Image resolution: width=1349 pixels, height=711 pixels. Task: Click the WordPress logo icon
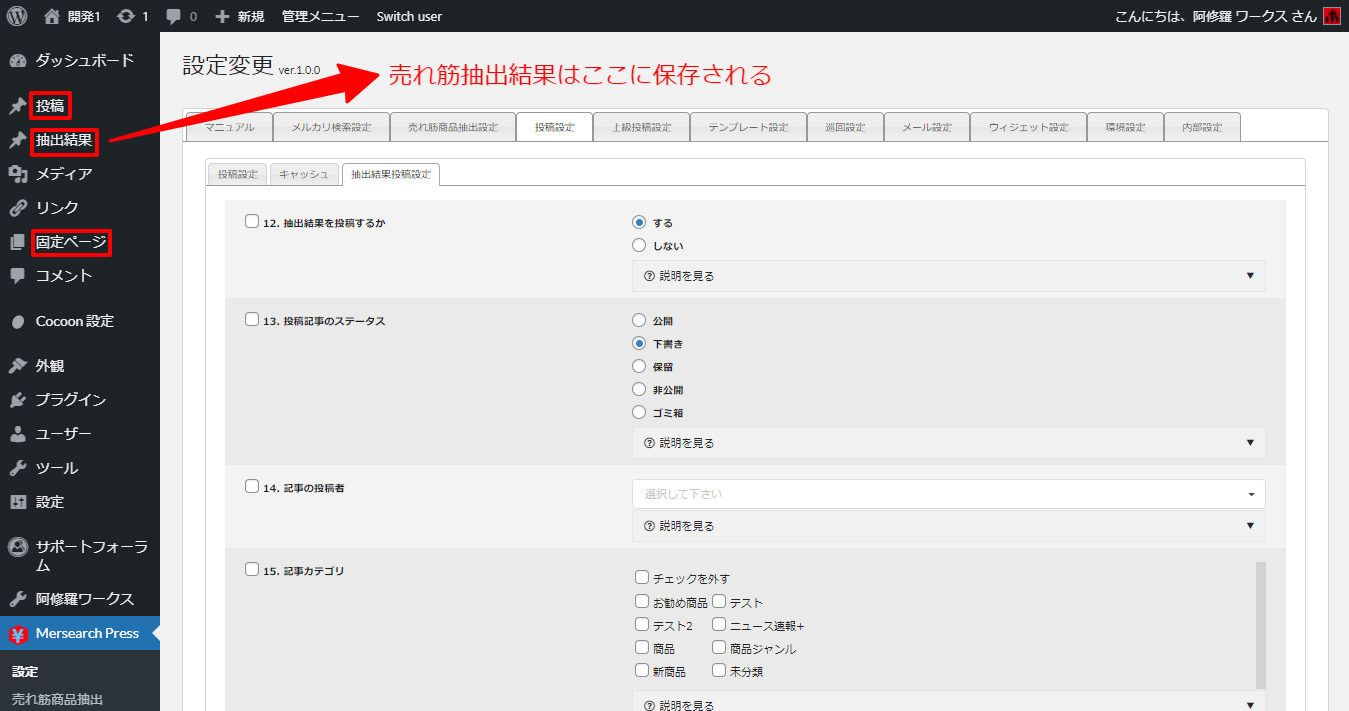pyautogui.click(x=17, y=16)
